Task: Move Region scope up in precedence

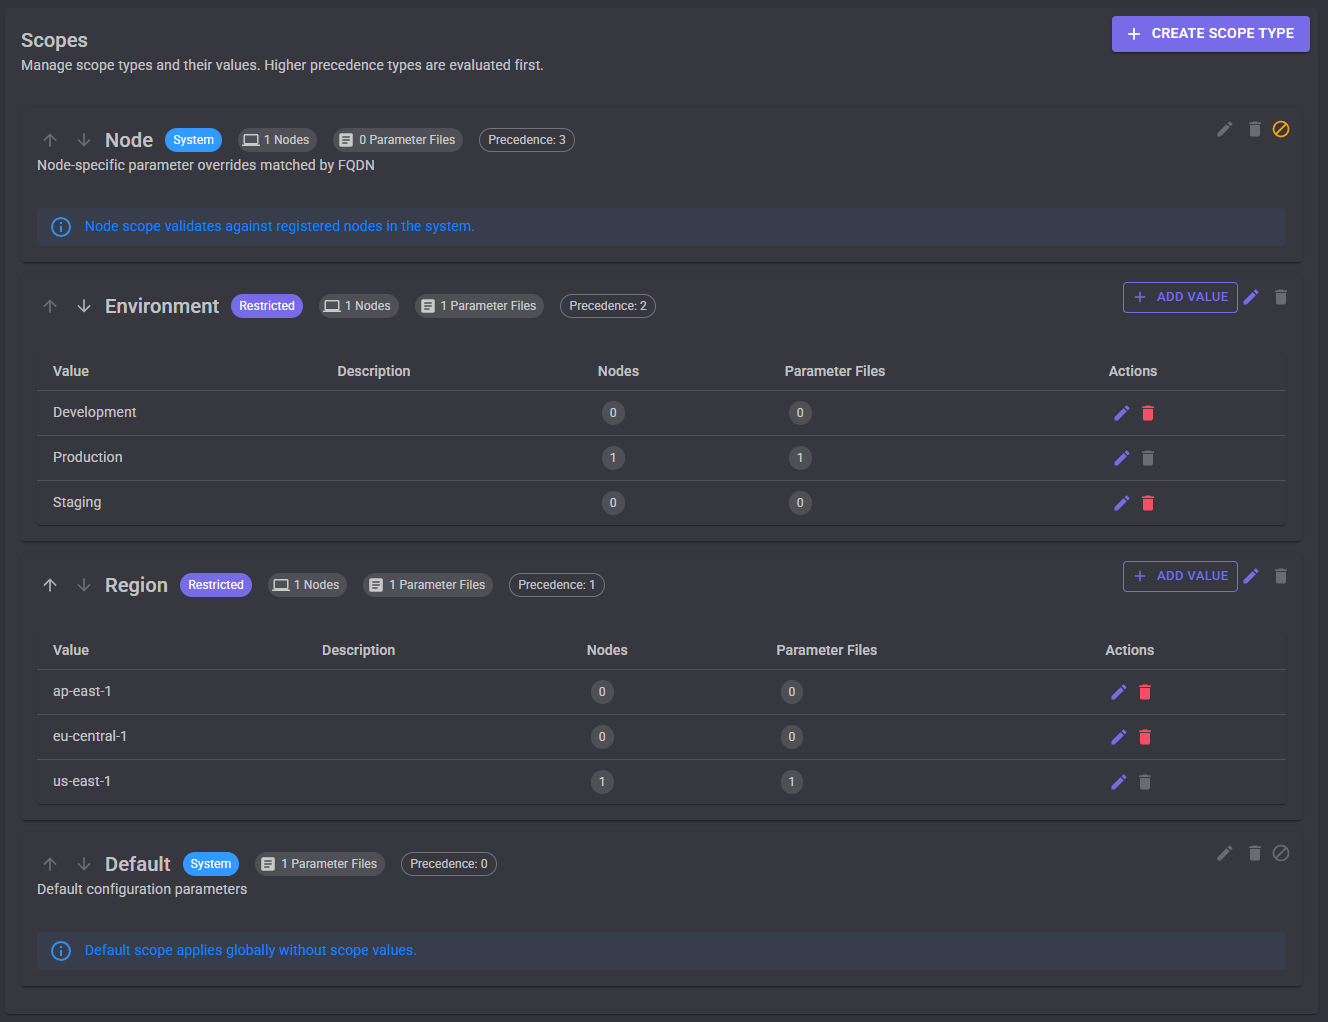Action: point(50,585)
